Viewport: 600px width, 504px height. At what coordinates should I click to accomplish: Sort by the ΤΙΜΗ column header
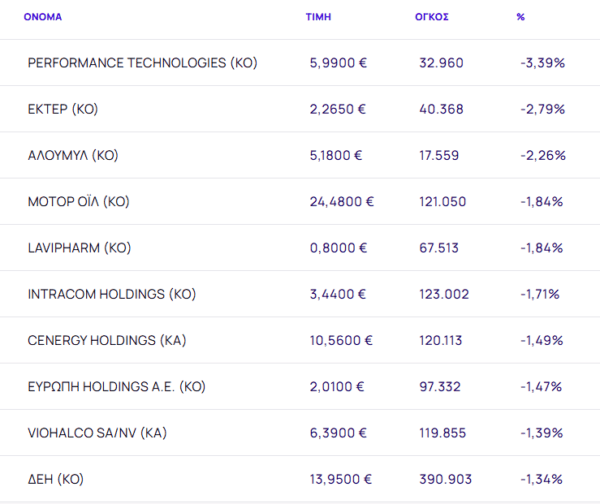(x=318, y=17)
